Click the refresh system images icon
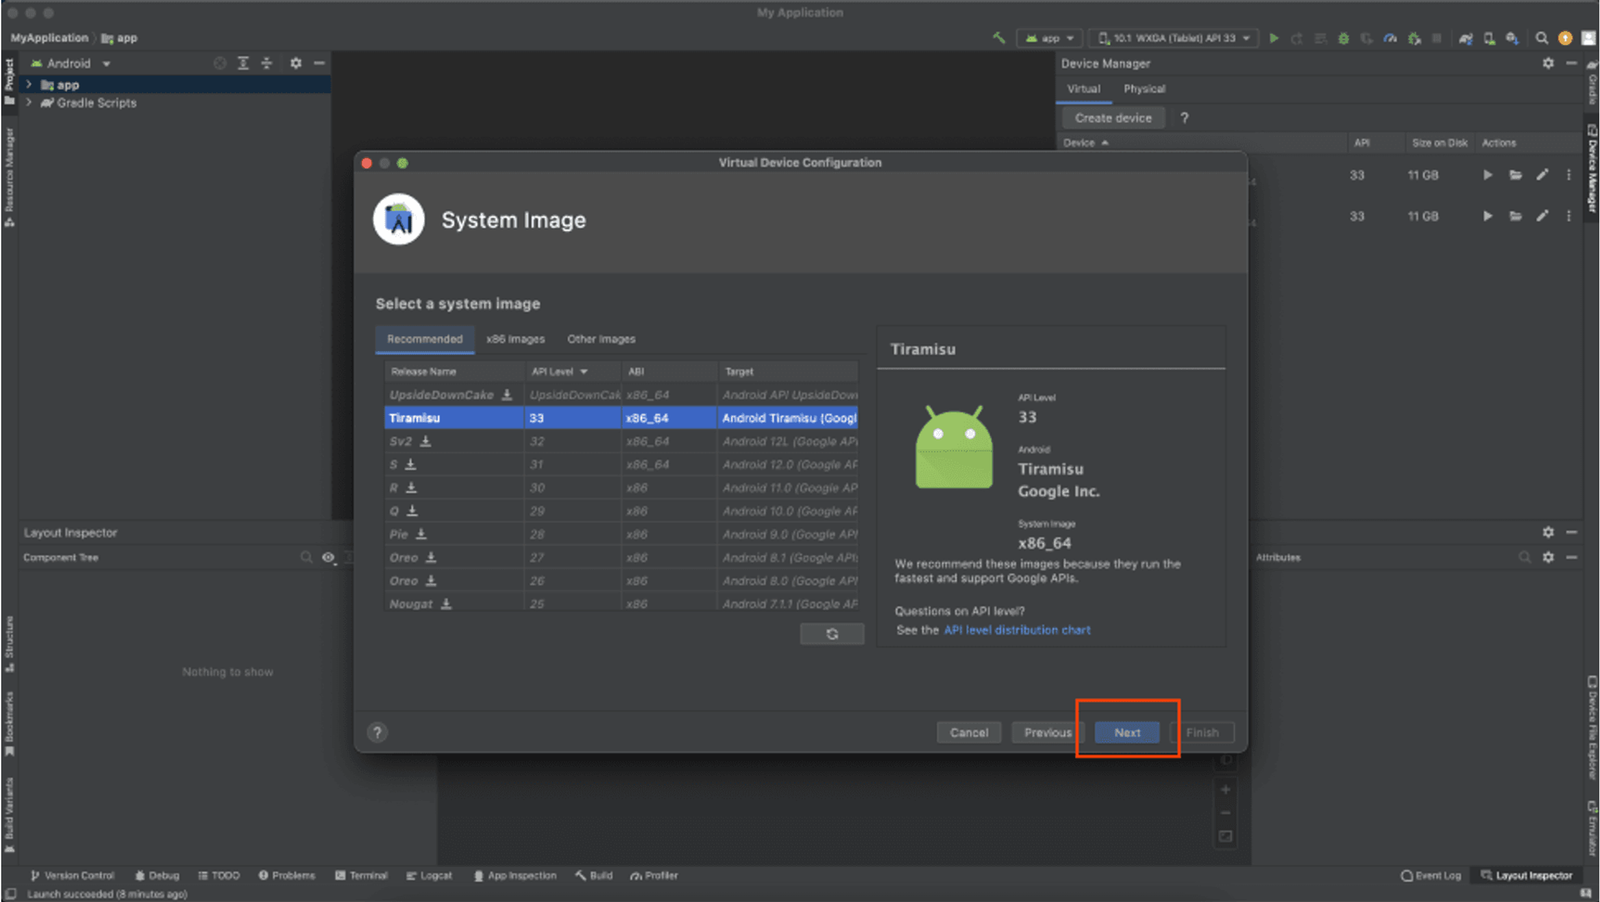The height and width of the screenshot is (902, 1600). pyautogui.click(x=831, y=634)
